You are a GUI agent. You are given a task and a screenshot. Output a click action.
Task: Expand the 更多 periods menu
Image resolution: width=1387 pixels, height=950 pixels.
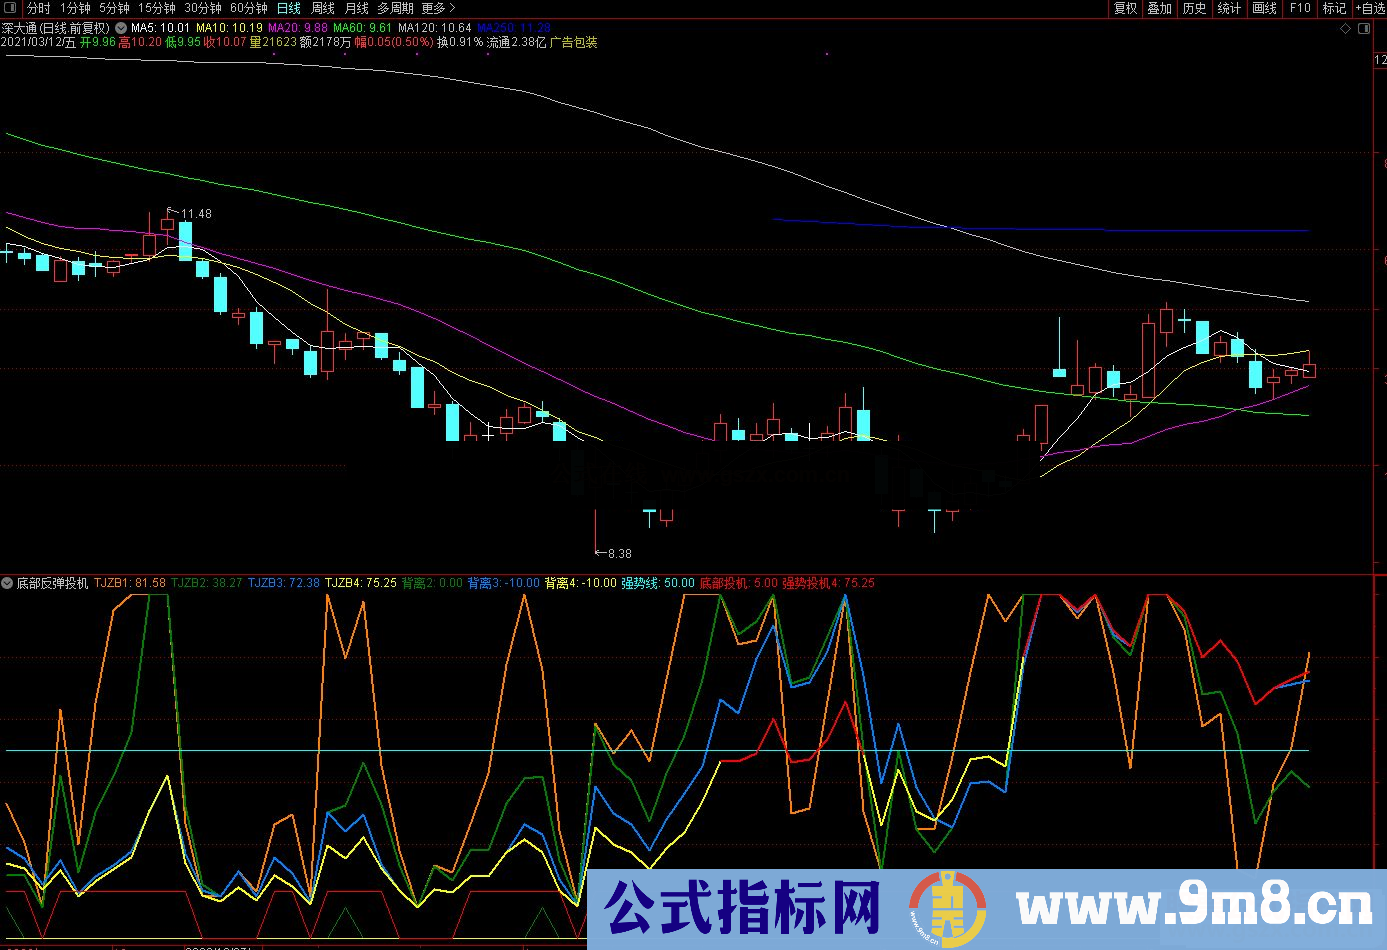(x=432, y=8)
